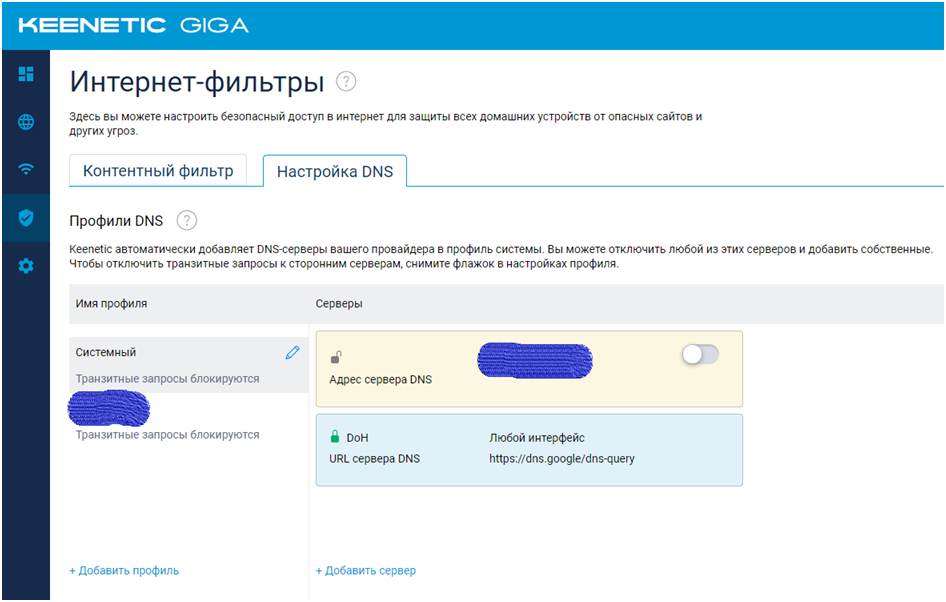946x602 pixels.
Task: Click the open padlock icon on DNS server
Action: pos(336,357)
